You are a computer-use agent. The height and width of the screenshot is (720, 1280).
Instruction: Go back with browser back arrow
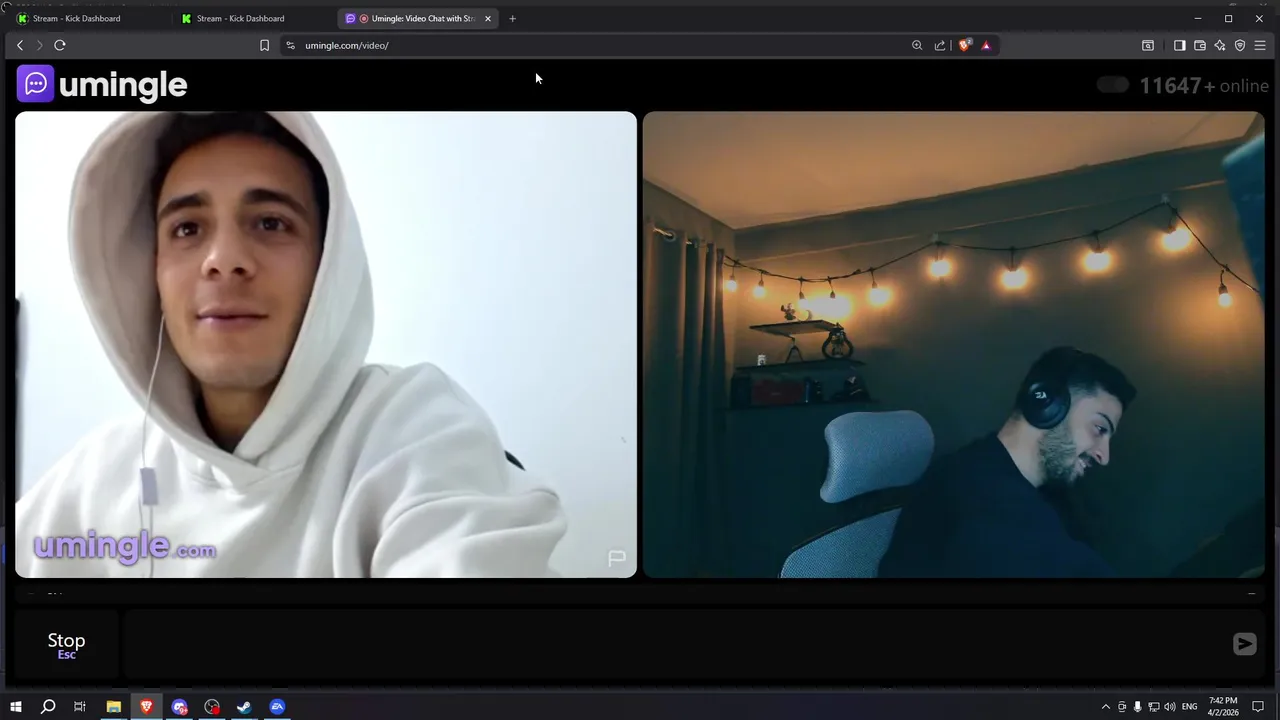coord(20,45)
